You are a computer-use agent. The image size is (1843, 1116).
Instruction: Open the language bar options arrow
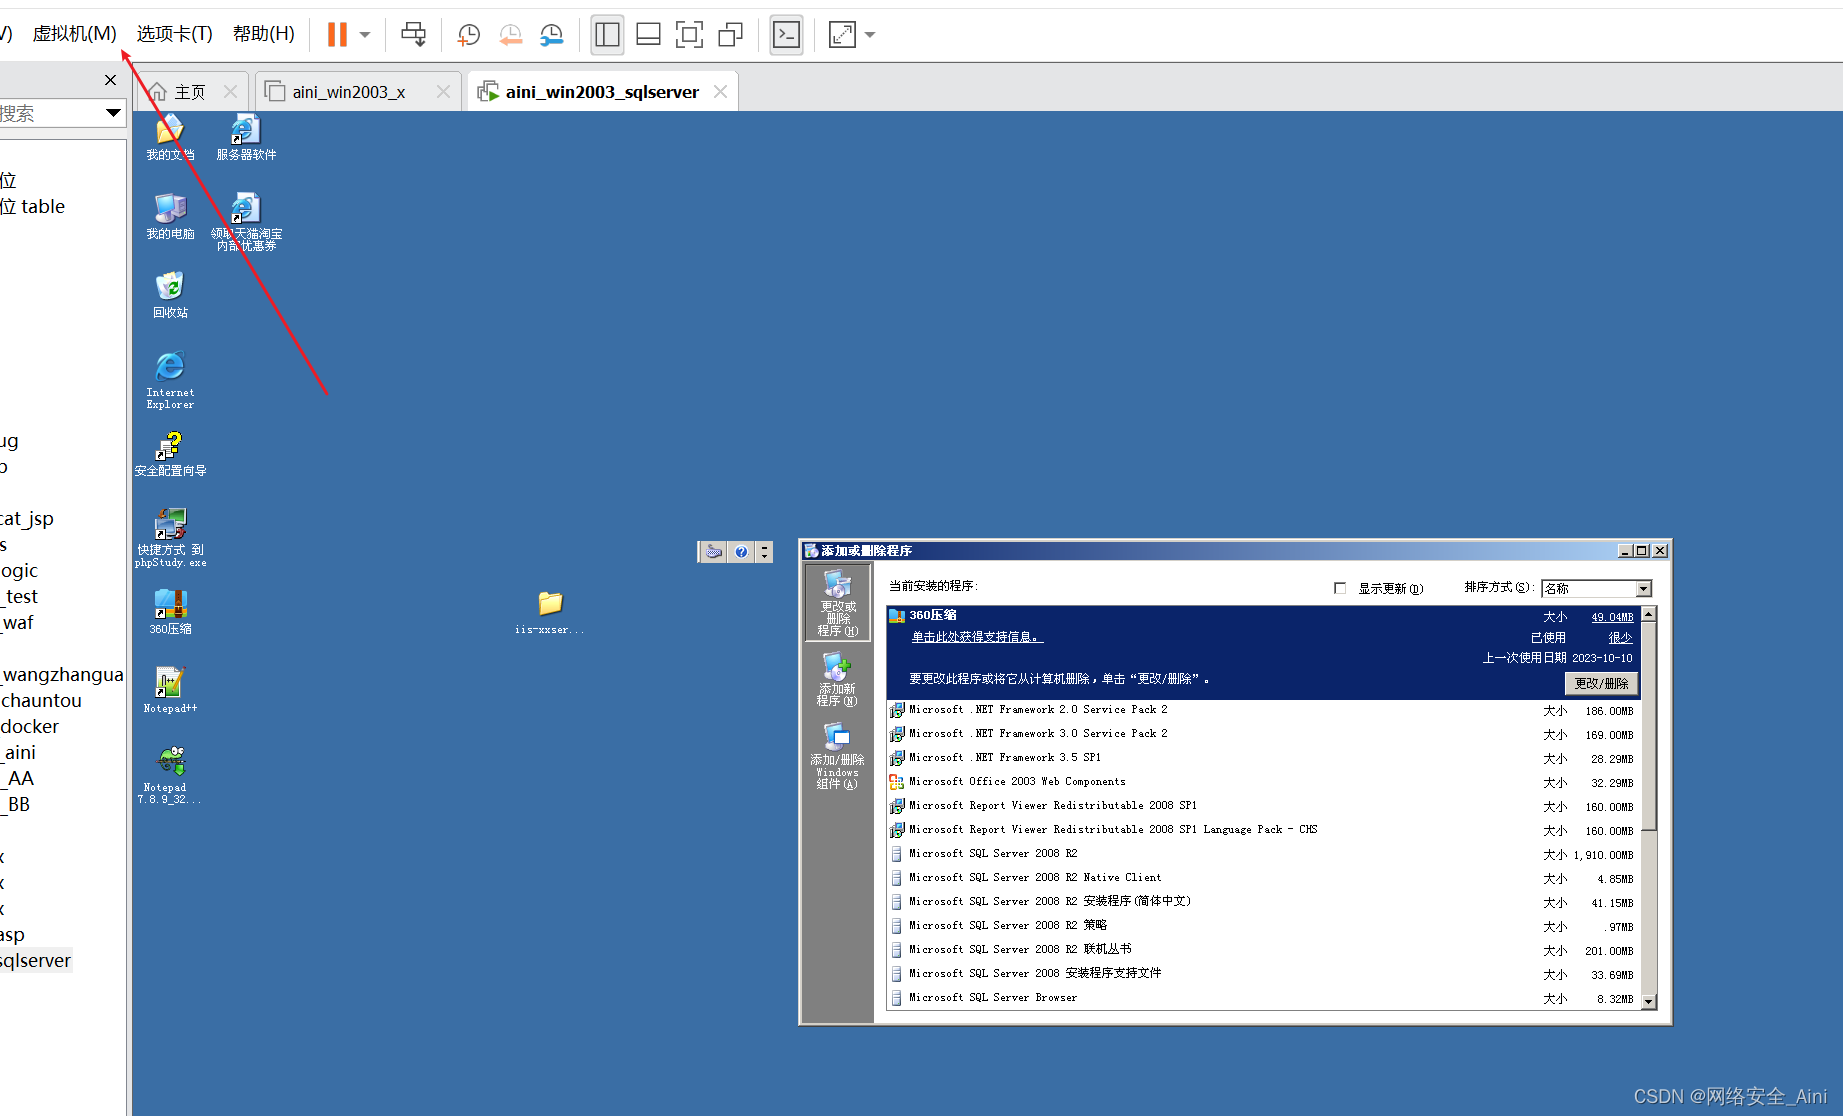coord(765,552)
